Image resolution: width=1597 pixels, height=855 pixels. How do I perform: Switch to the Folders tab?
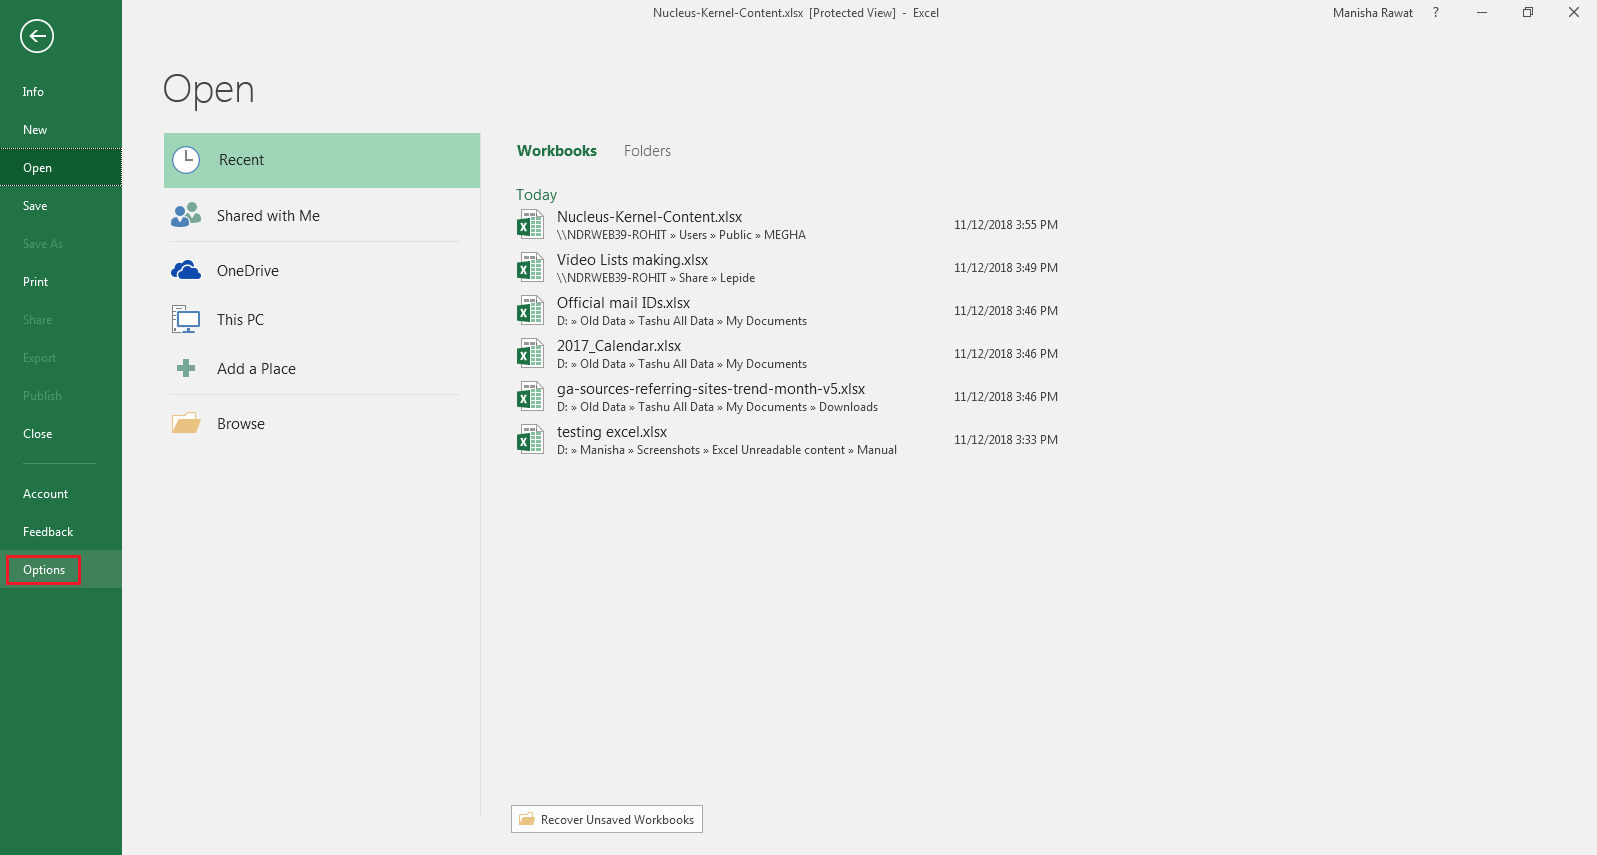[647, 151]
